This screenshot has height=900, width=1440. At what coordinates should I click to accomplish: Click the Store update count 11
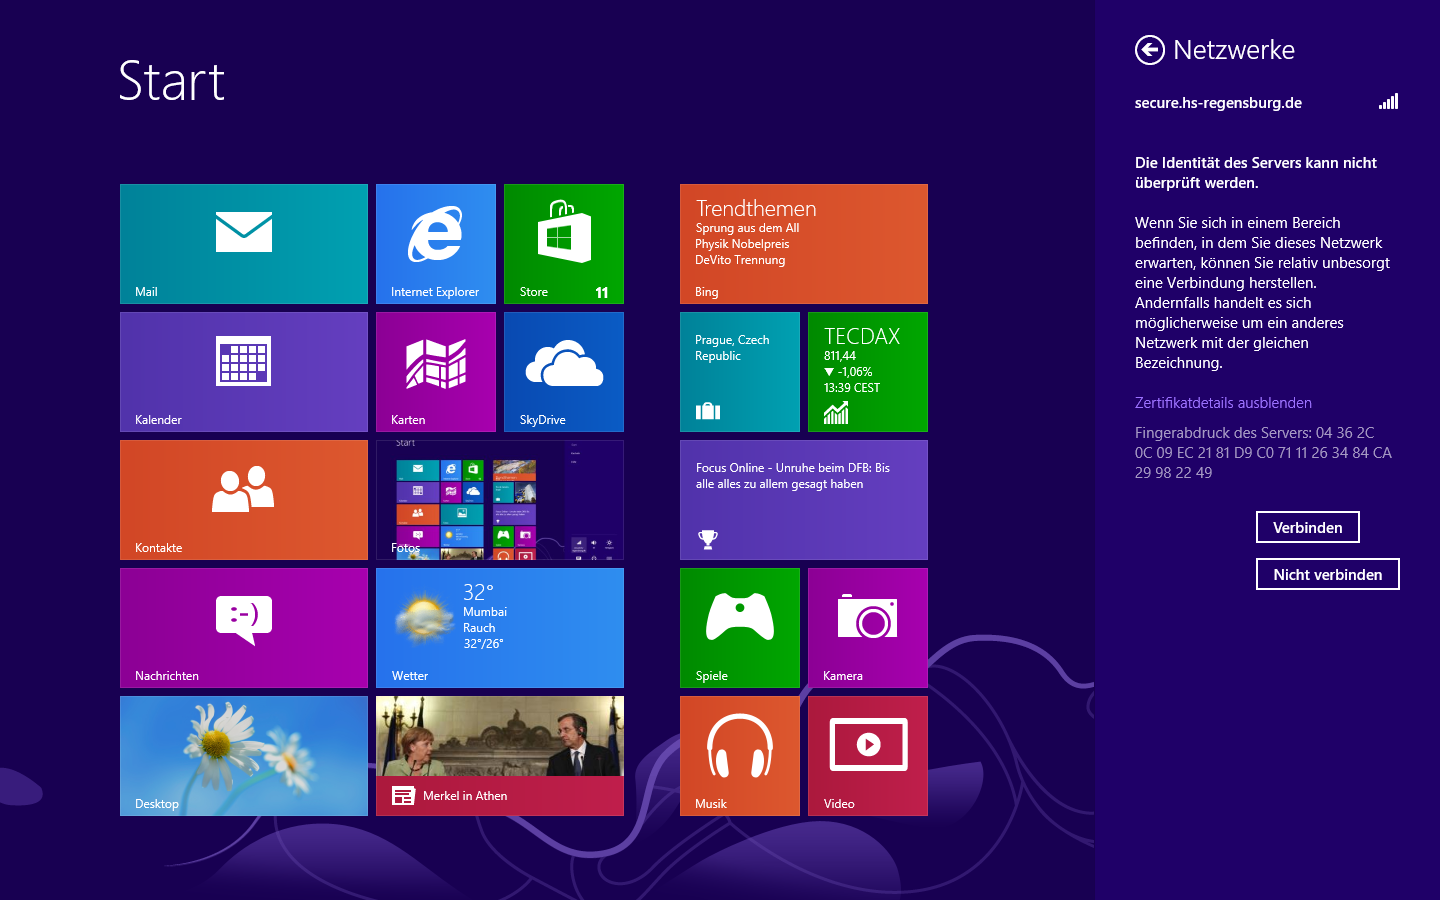[602, 293]
